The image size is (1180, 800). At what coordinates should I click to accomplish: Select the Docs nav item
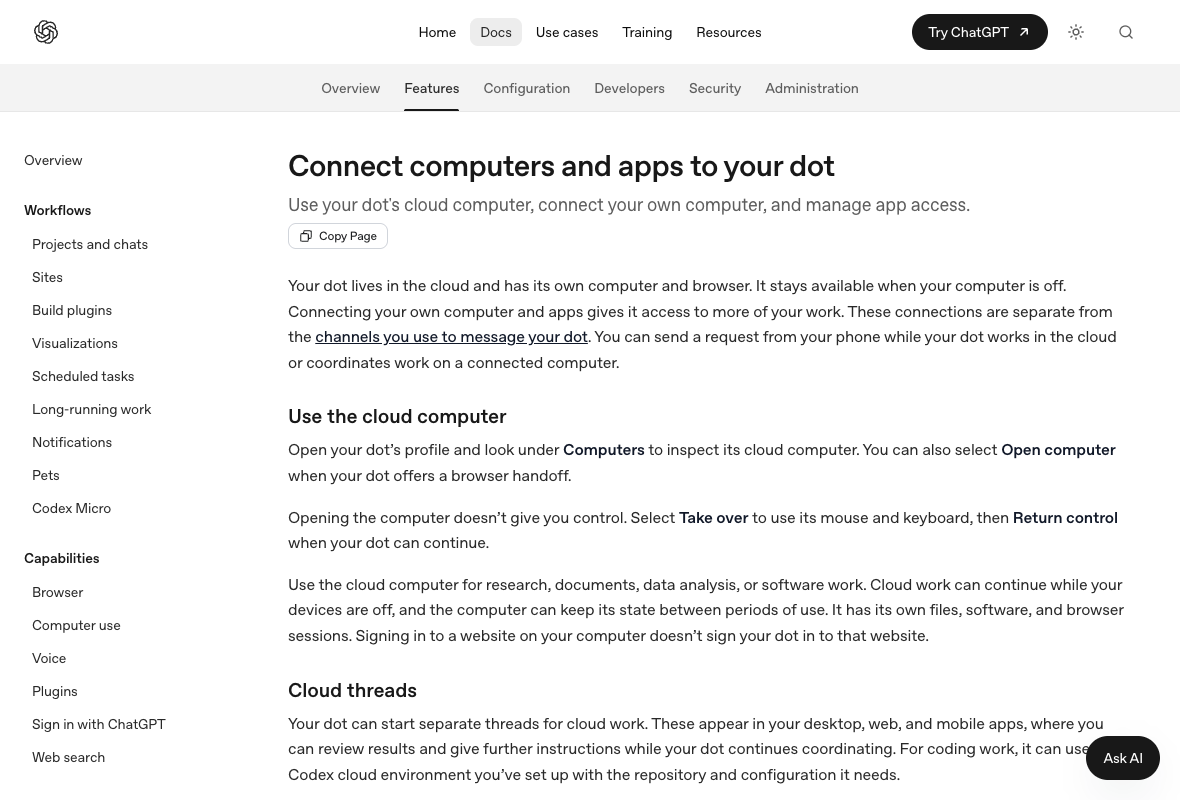point(496,32)
